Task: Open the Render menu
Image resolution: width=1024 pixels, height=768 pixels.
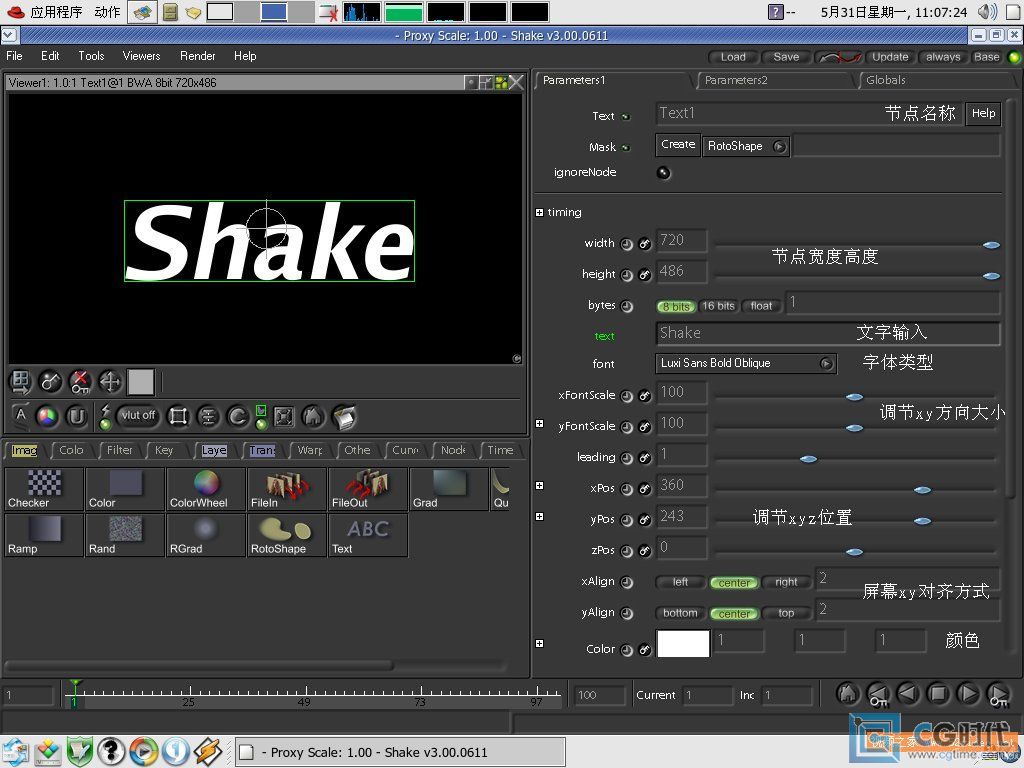Action: (197, 56)
